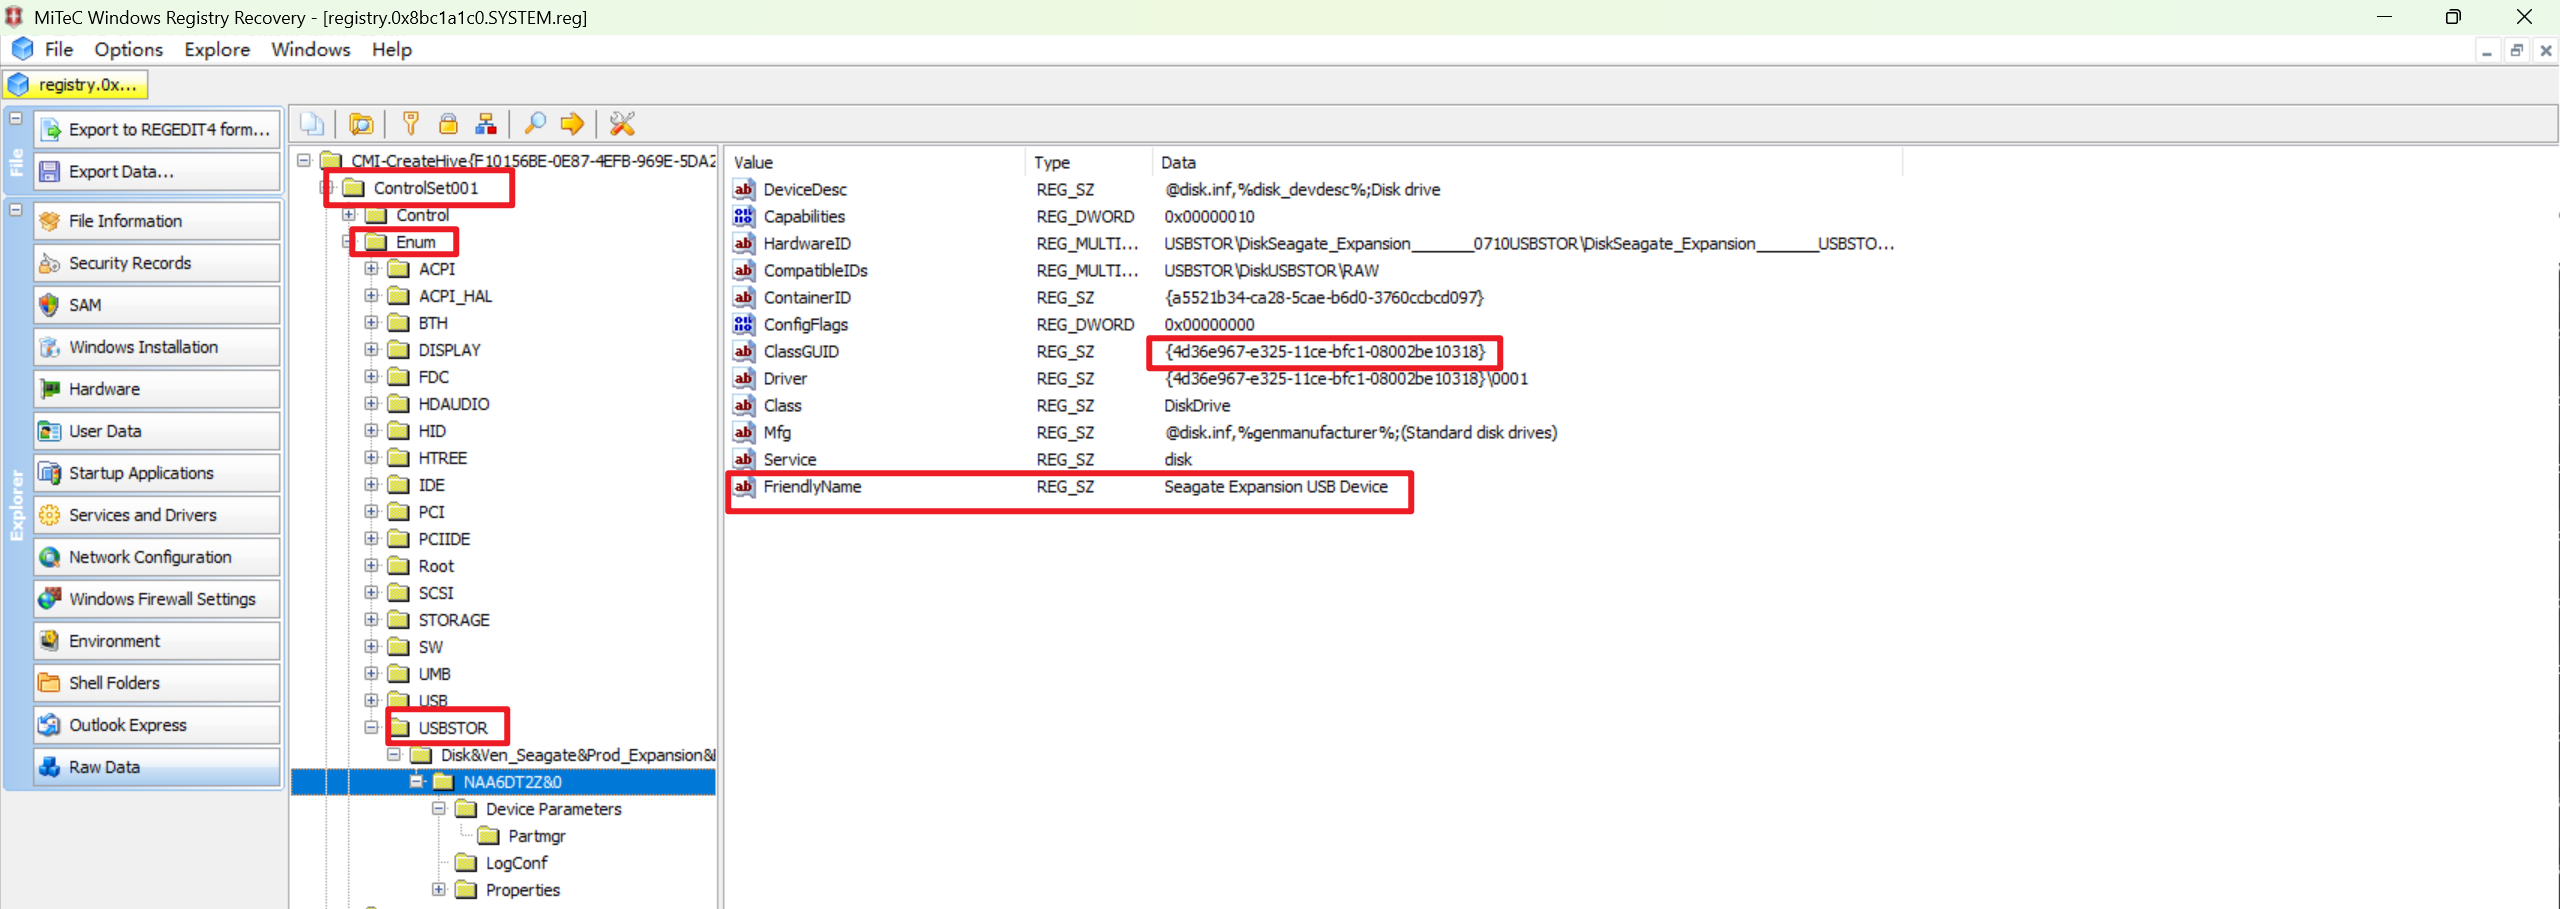The image size is (2560, 909).
Task: Expand the Properties subkey node
Action: (x=438, y=890)
